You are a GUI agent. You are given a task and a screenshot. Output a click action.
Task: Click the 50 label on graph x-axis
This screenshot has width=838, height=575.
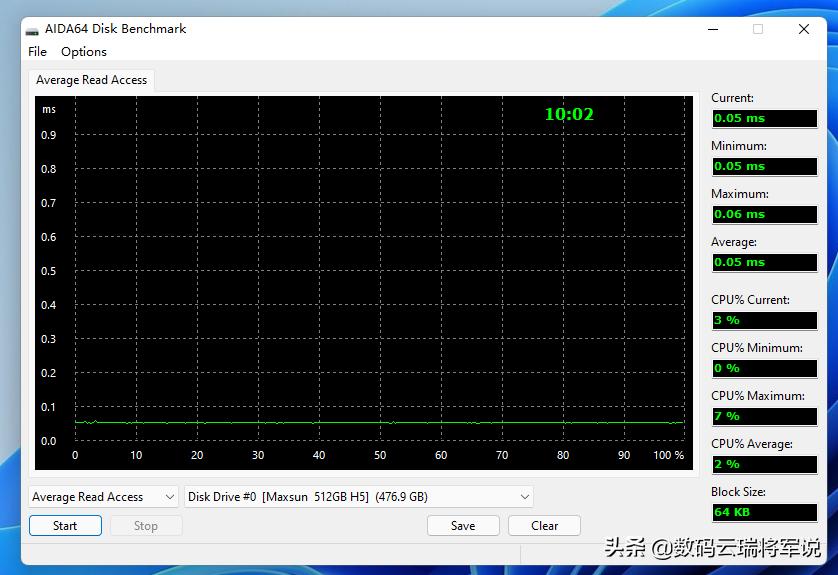pos(380,455)
